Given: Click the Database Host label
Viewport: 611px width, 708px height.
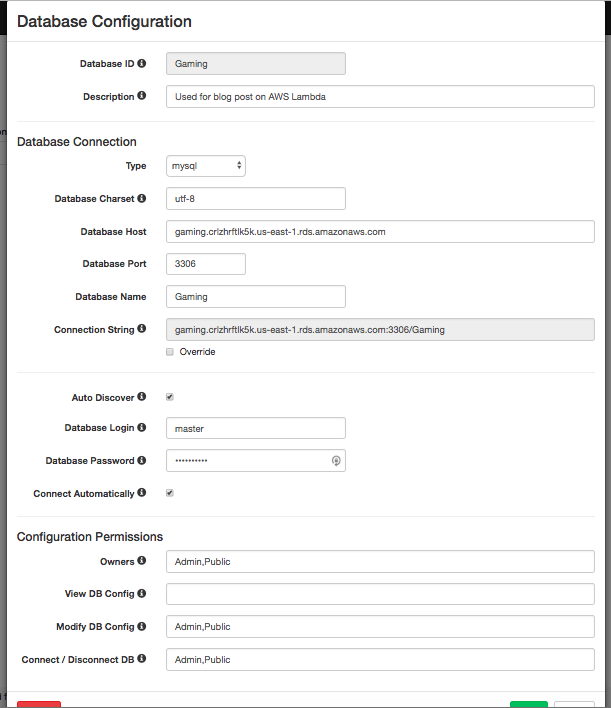Looking at the screenshot, I should pos(113,232).
